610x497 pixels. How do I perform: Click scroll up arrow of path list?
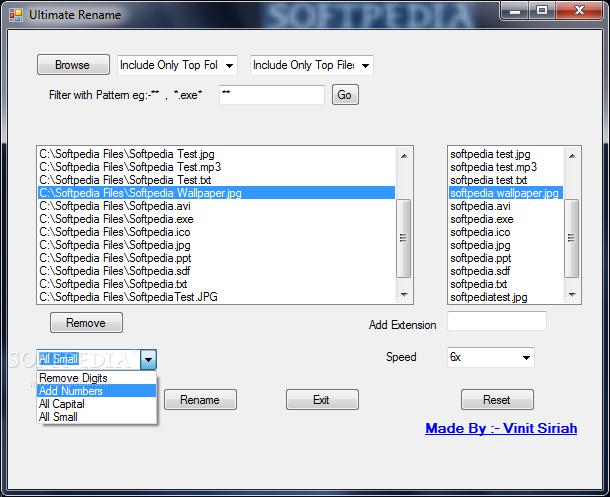404,156
